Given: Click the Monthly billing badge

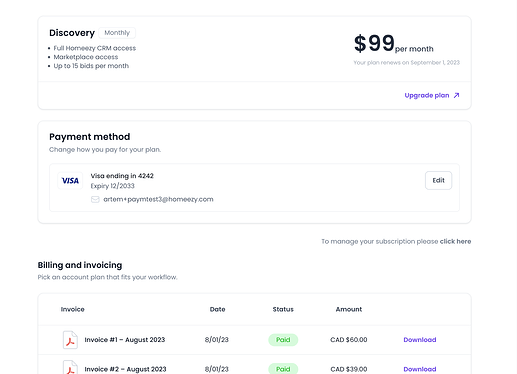Looking at the screenshot, I should (117, 33).
